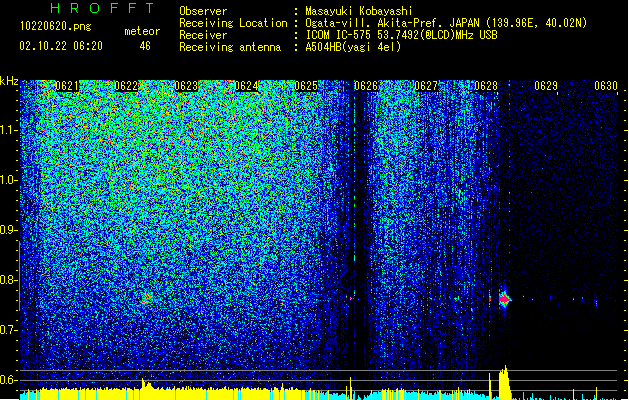
Task: Click the 0627 time marker
Action: [426, 86]
